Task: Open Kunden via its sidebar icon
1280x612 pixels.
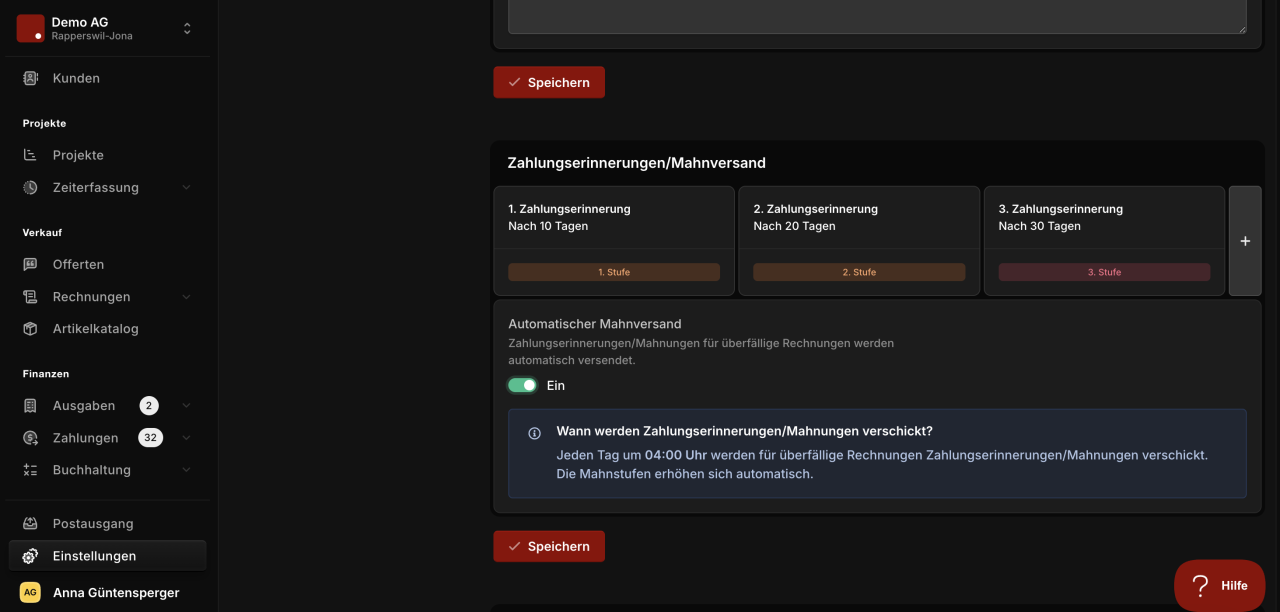Action: (31, 78)
